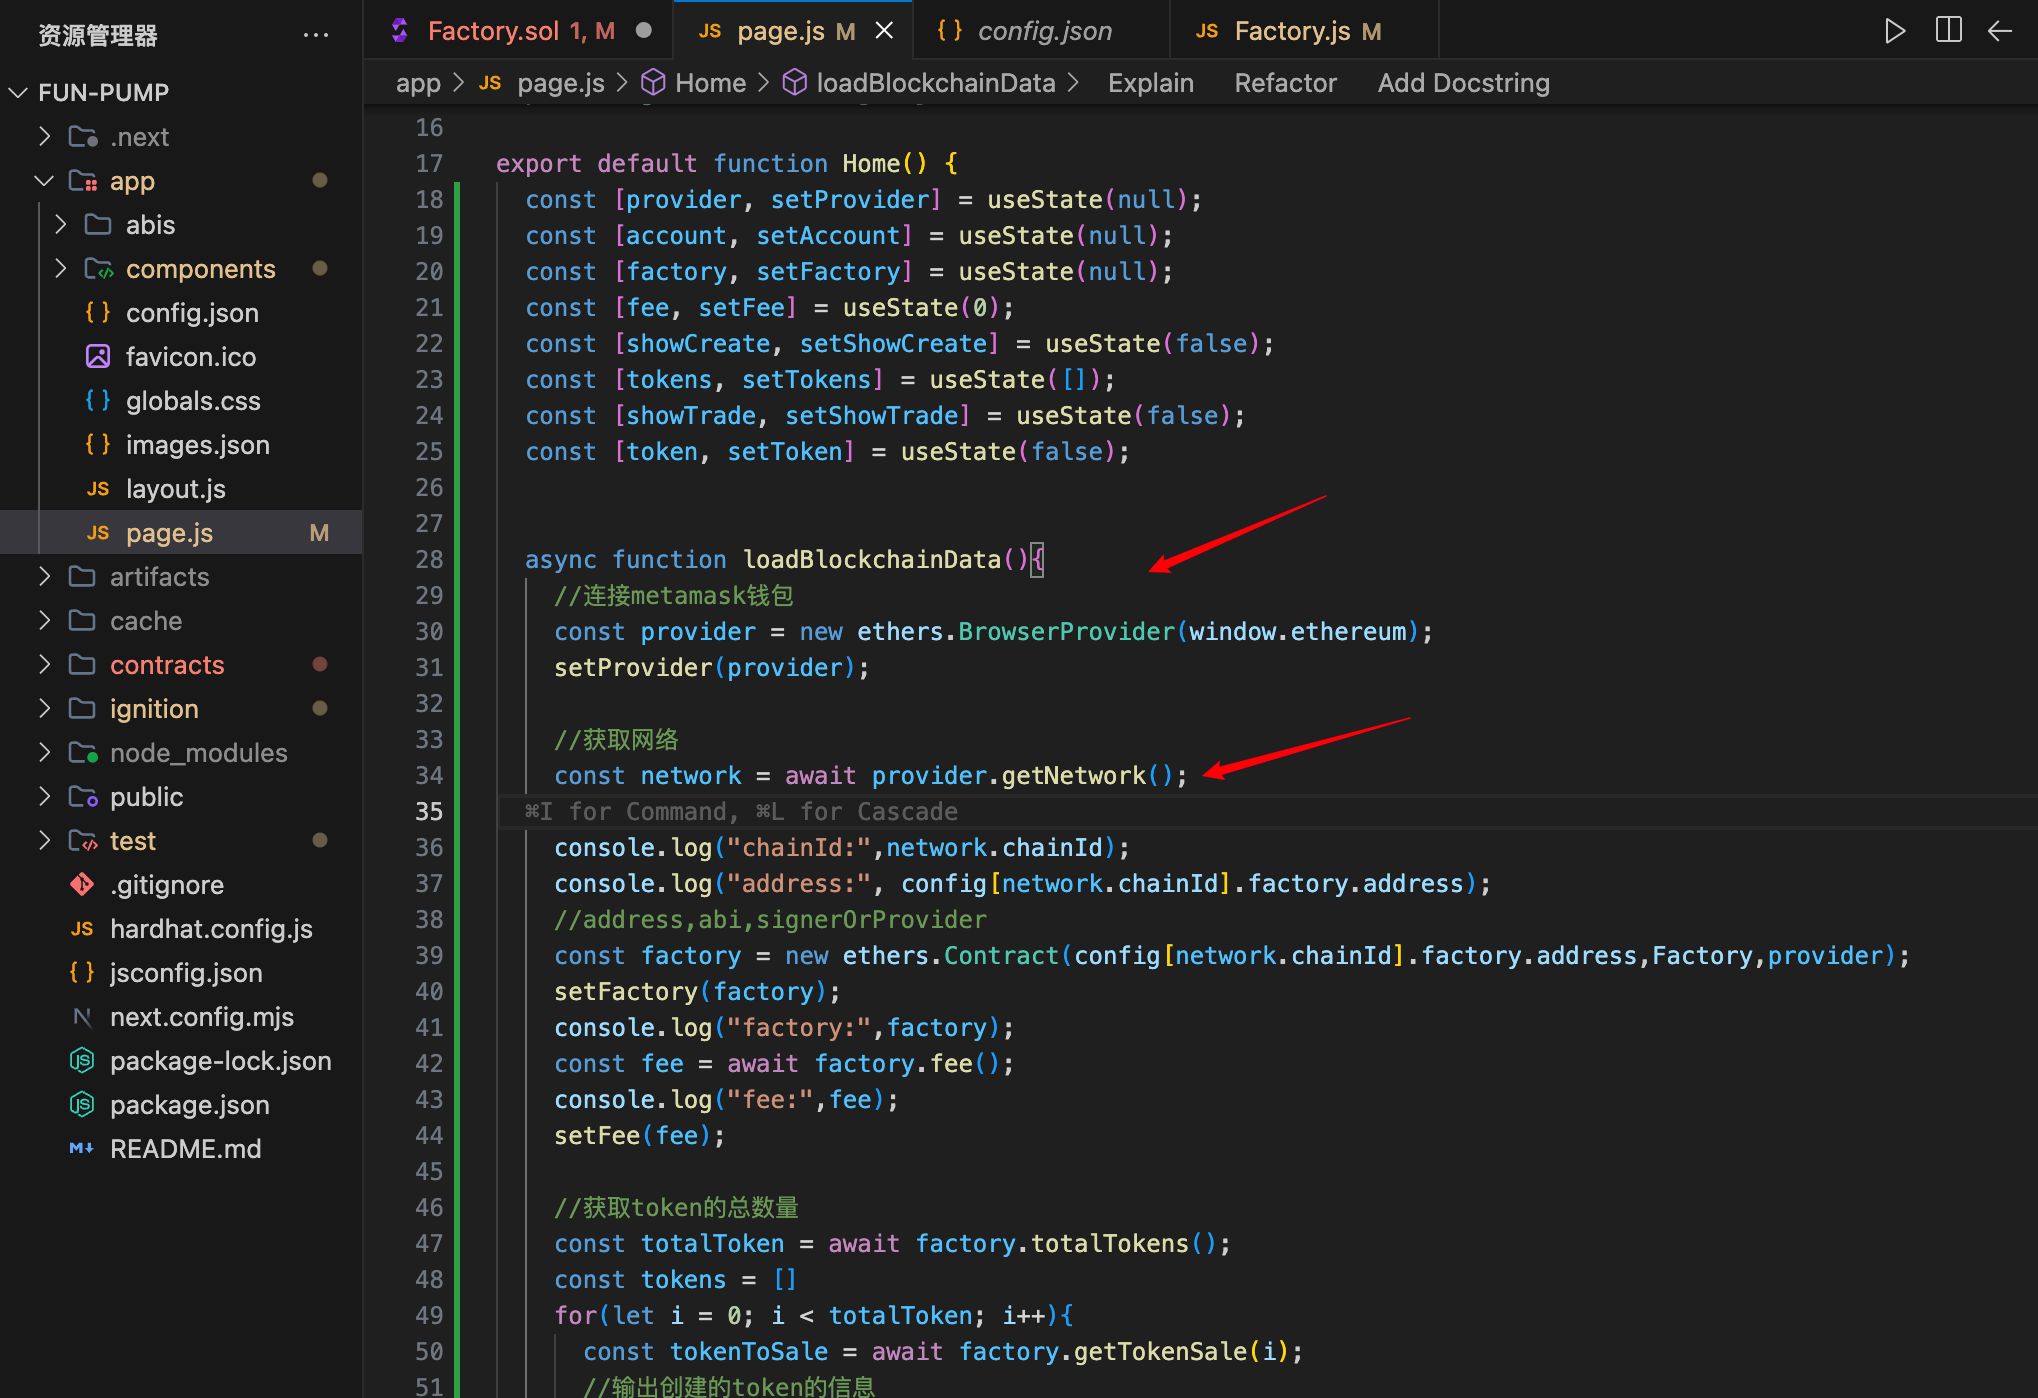Viewport: 2038px width, 1398px height.
Task: Close the page.js tab
Action: point(884,31)
